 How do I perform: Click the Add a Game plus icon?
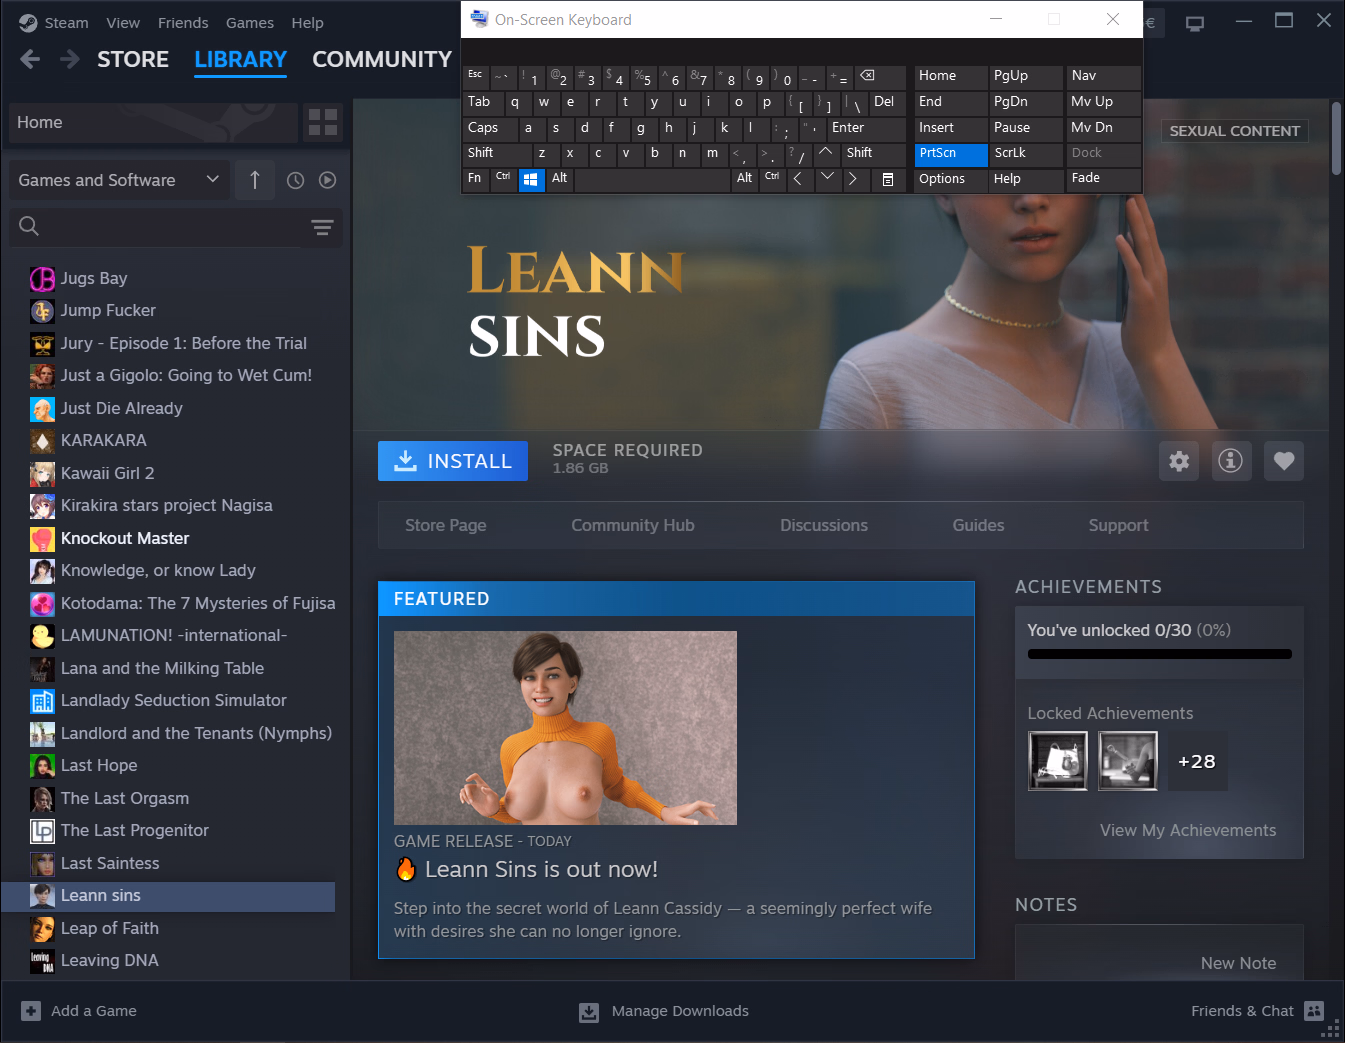tap(31, 1011)
